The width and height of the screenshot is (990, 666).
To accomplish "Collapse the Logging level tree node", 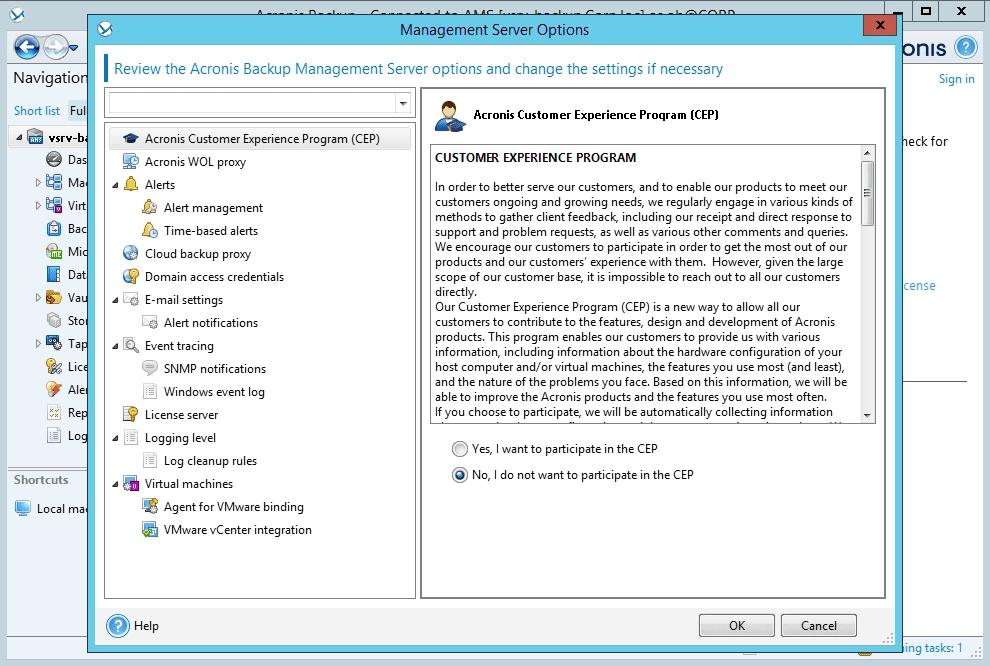I will 115,438.
